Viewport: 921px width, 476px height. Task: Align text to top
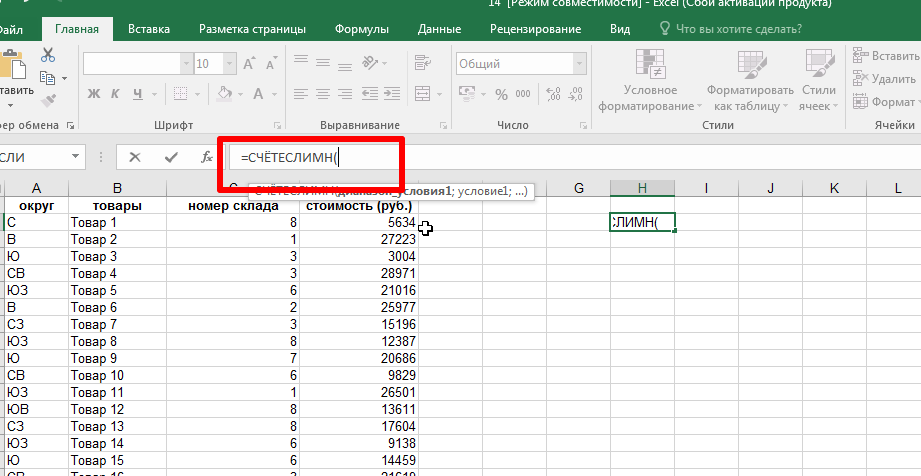301,61
